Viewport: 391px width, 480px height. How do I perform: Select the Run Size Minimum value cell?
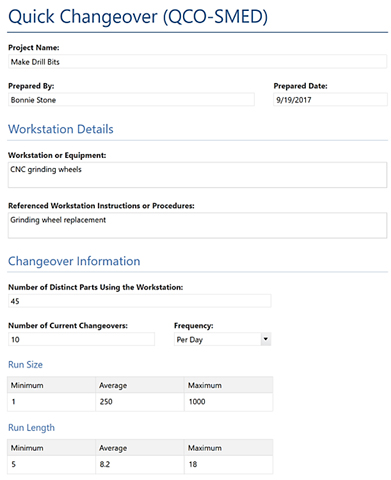click(x=52, y=402)
